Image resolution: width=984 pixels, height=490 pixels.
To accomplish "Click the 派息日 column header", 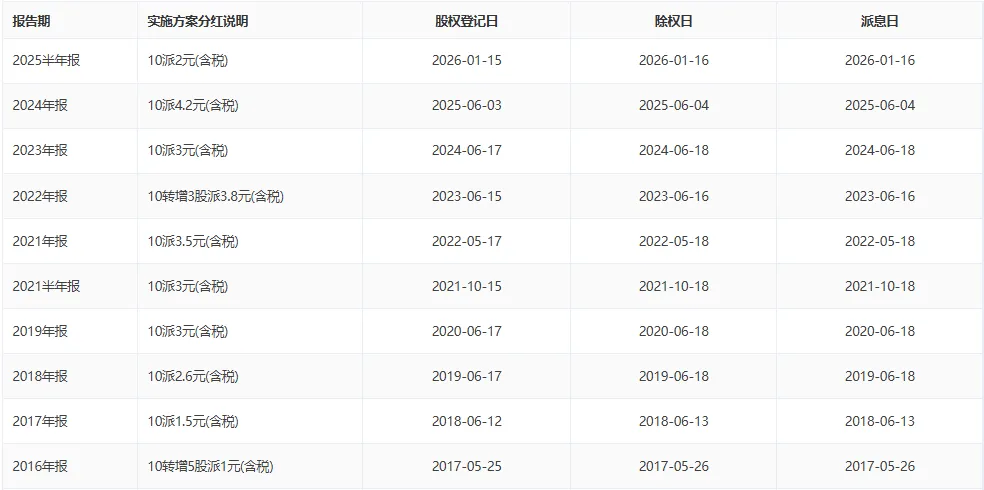I will click(880, 21).
